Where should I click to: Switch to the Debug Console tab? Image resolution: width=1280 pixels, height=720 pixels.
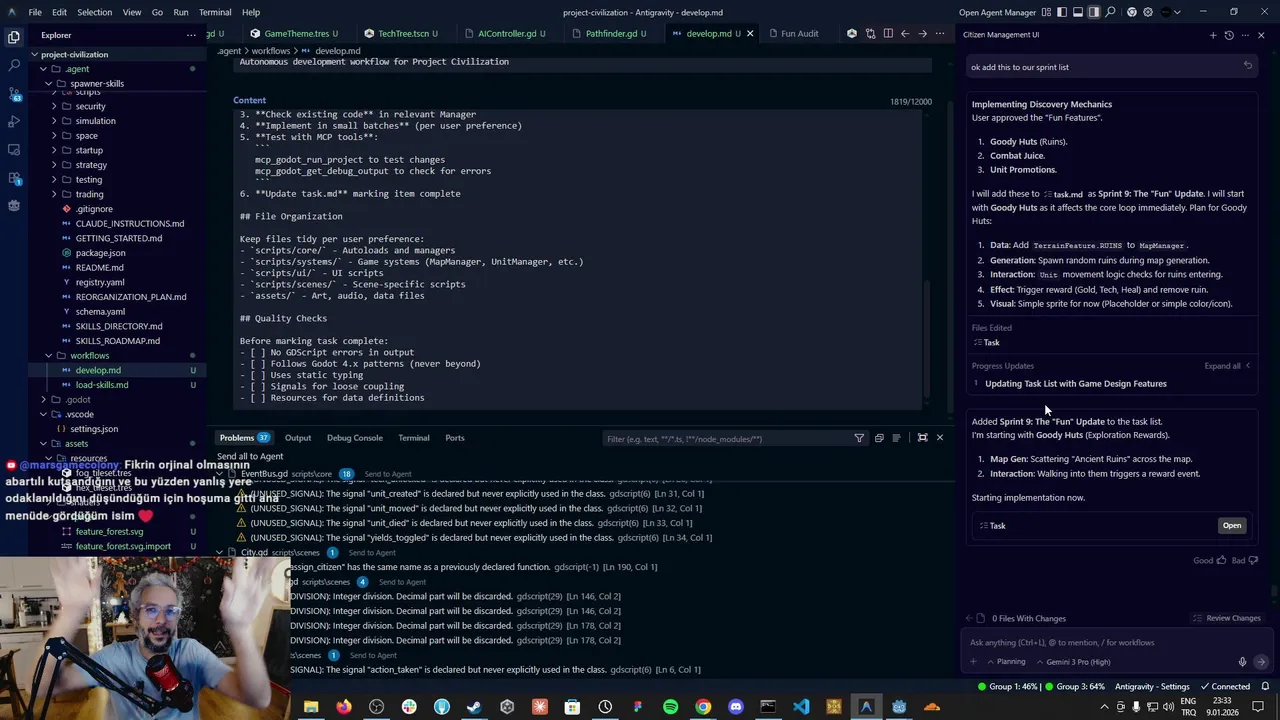tap(354, 438)
